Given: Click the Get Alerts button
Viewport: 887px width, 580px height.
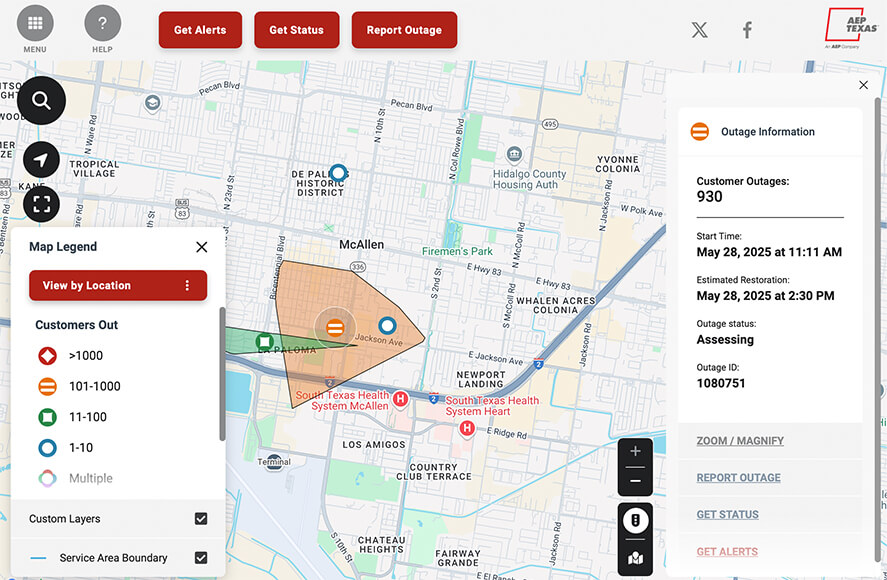Looking at the screenshot, I should [x=200, y=30].
